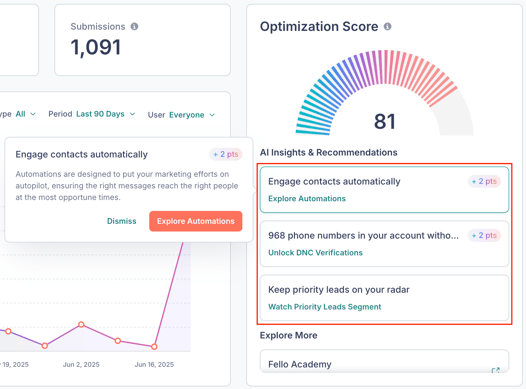Click the +2 pts badge in tooltip popup
Viewport: 526px width, 389px height.
[x=226, y=154]
